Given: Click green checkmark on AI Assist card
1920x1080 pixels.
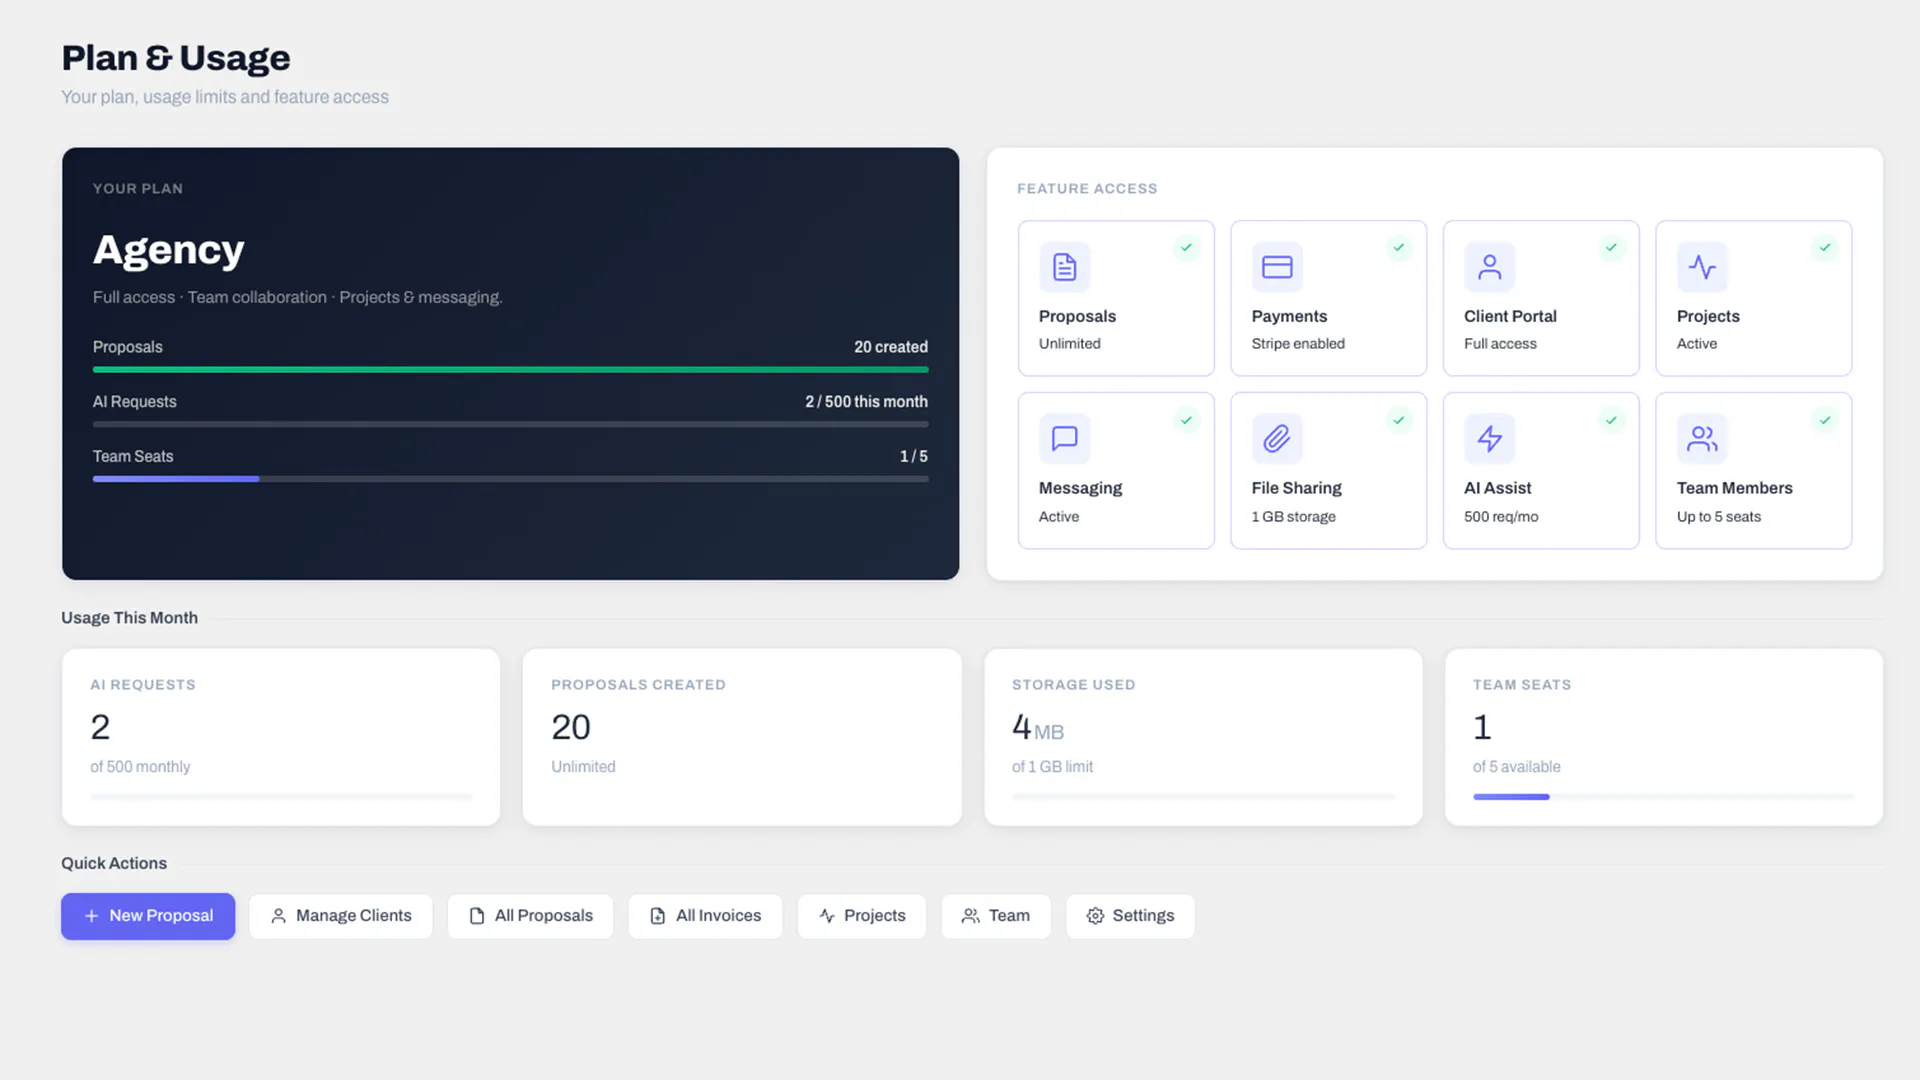Looking at the screenshot, I should pos(1611,420).
